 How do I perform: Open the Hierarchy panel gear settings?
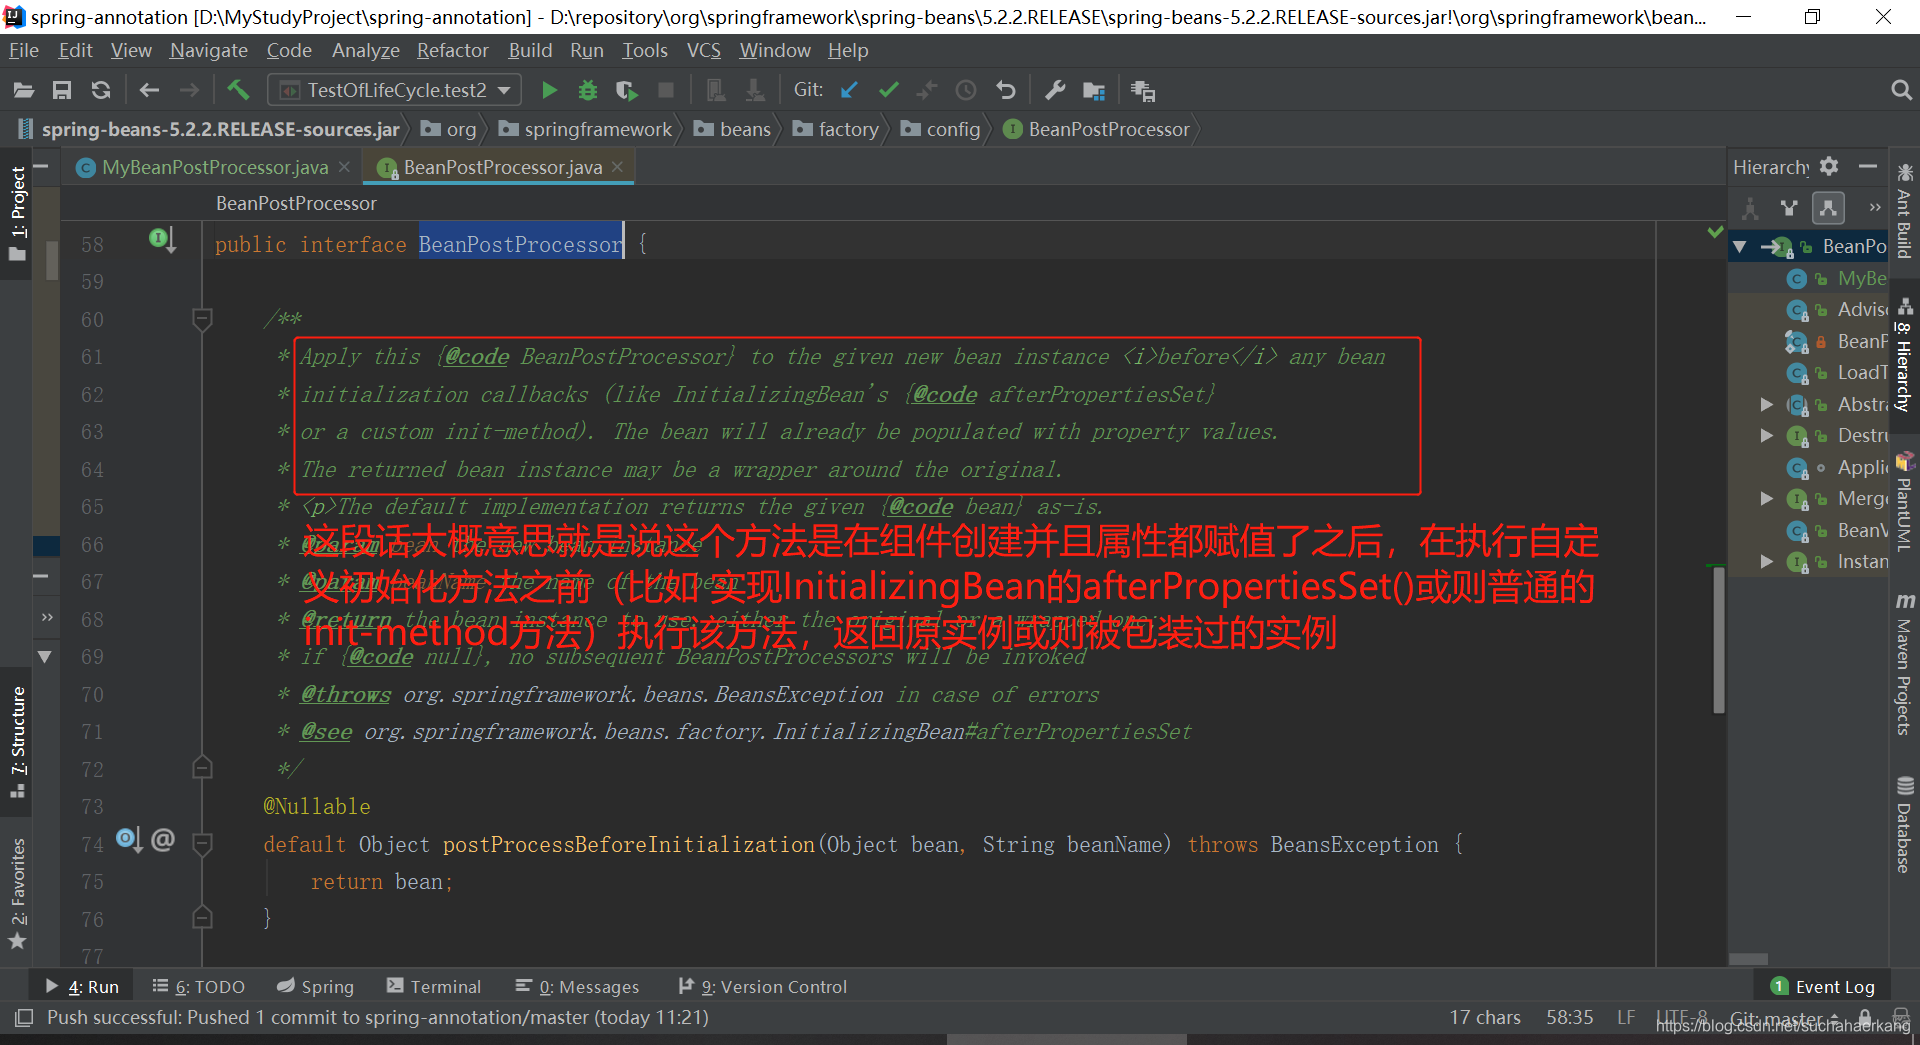[1829, 166]
